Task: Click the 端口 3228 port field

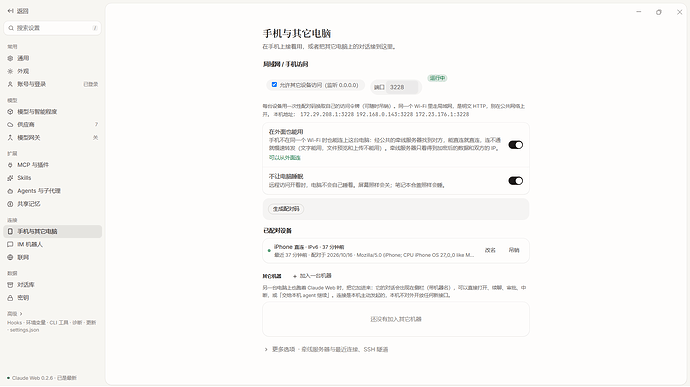Action: pos(403,87)
